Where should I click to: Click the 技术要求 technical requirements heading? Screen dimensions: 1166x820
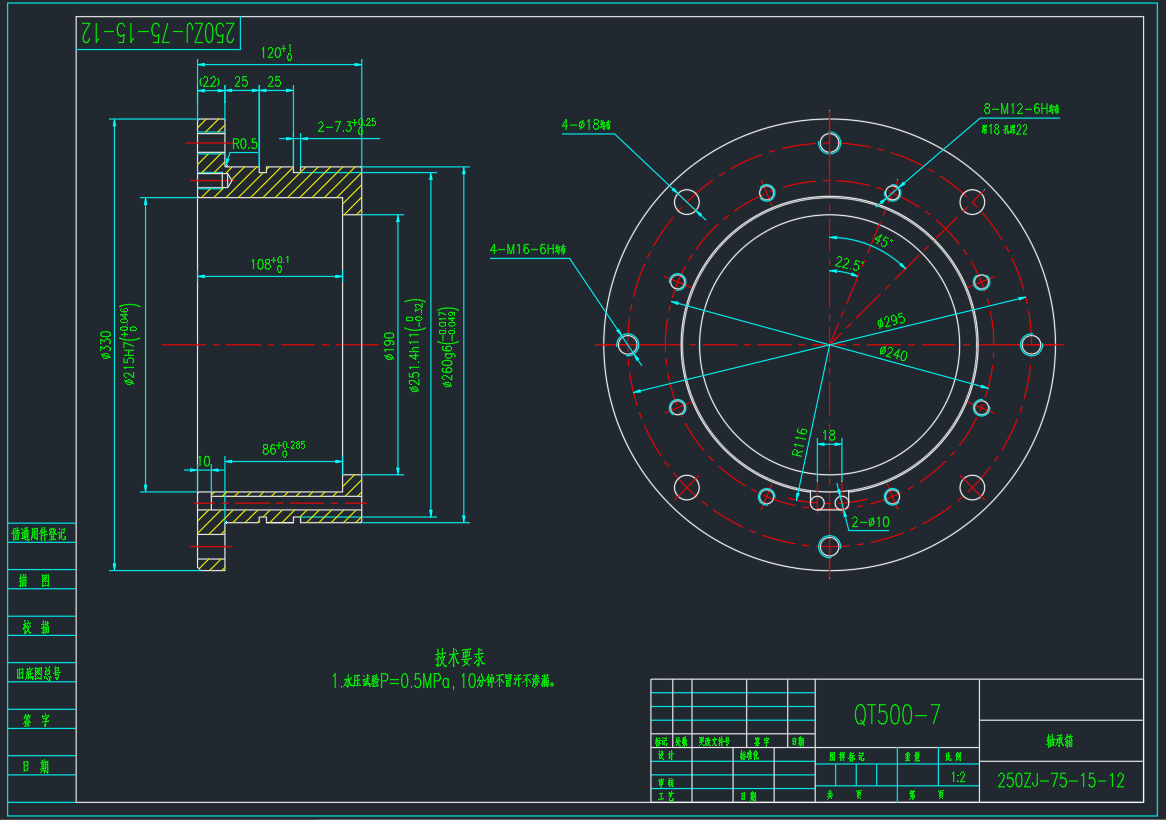point(460,657)
